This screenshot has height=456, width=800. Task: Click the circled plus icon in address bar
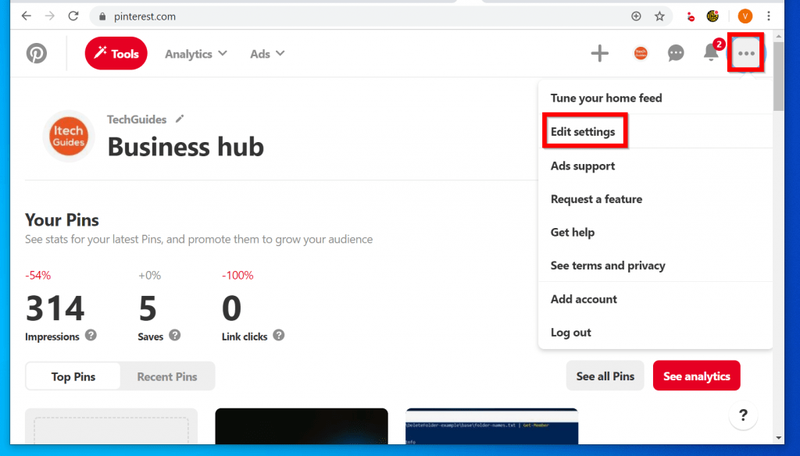636,16
